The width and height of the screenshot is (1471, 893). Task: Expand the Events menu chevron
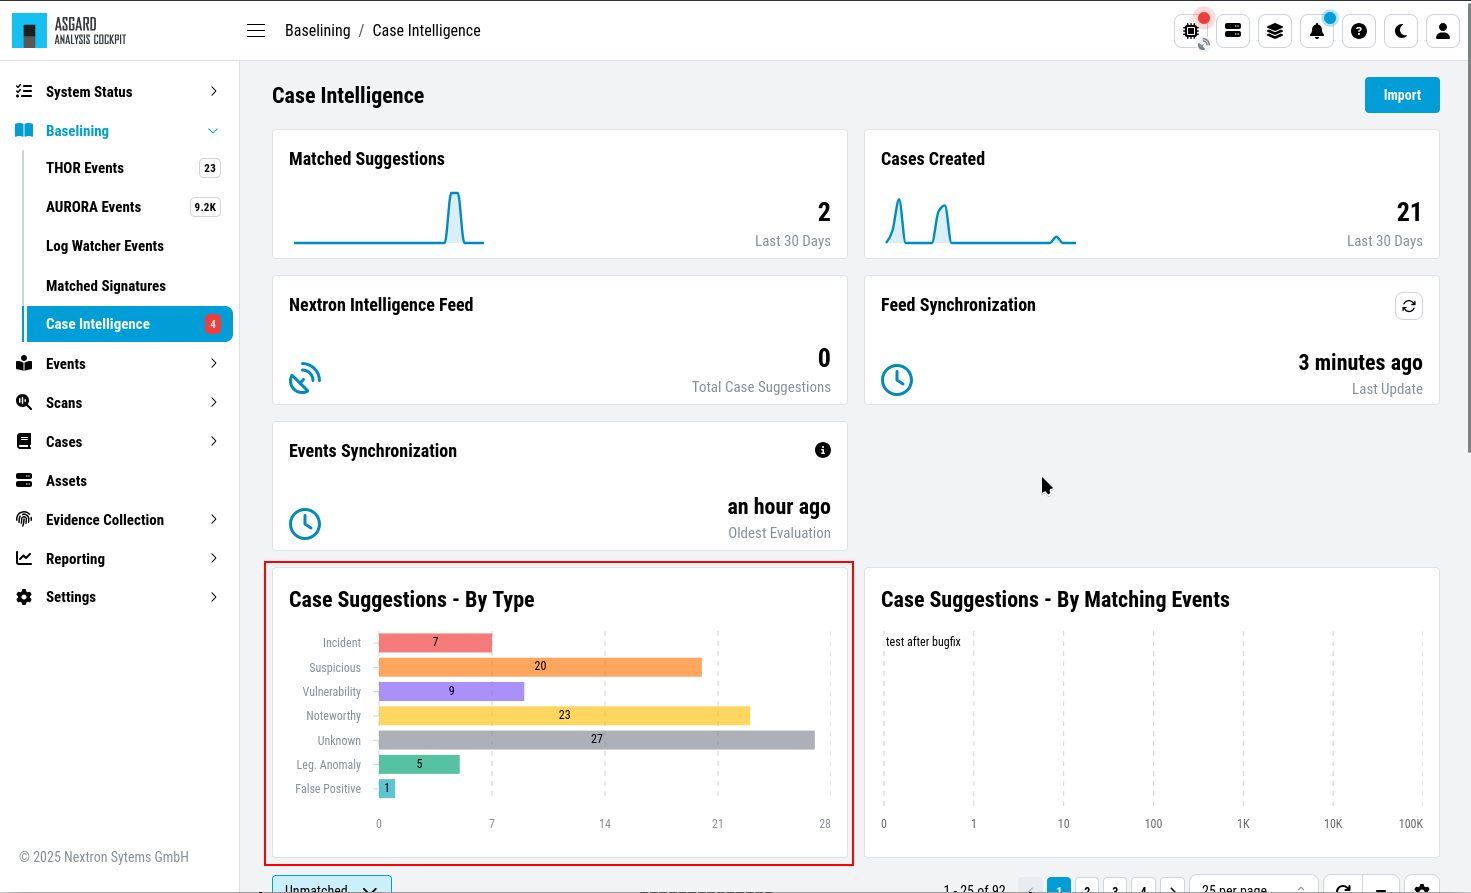(213, 363)
